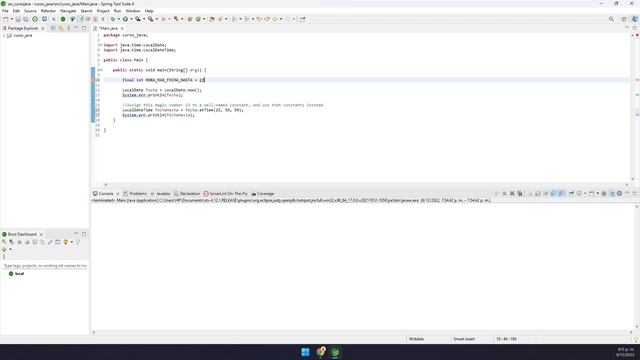Click the Open Perspective icon

click(x=624, y=19)
